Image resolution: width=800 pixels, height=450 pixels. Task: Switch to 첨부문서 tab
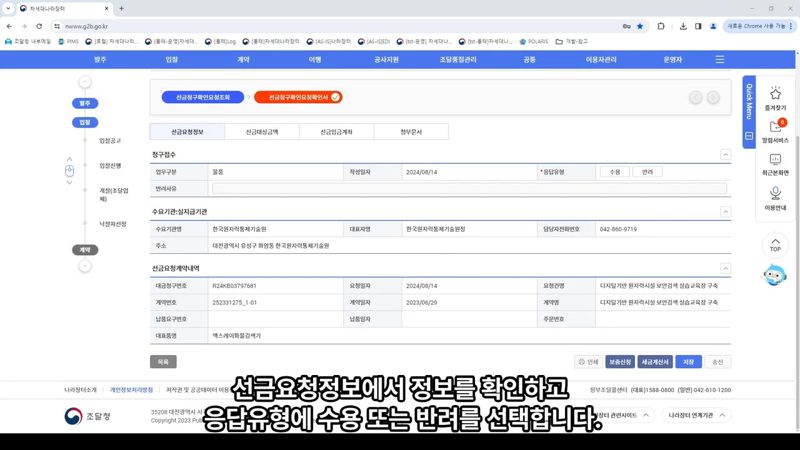pyautogui.click(x=411, y=132)
